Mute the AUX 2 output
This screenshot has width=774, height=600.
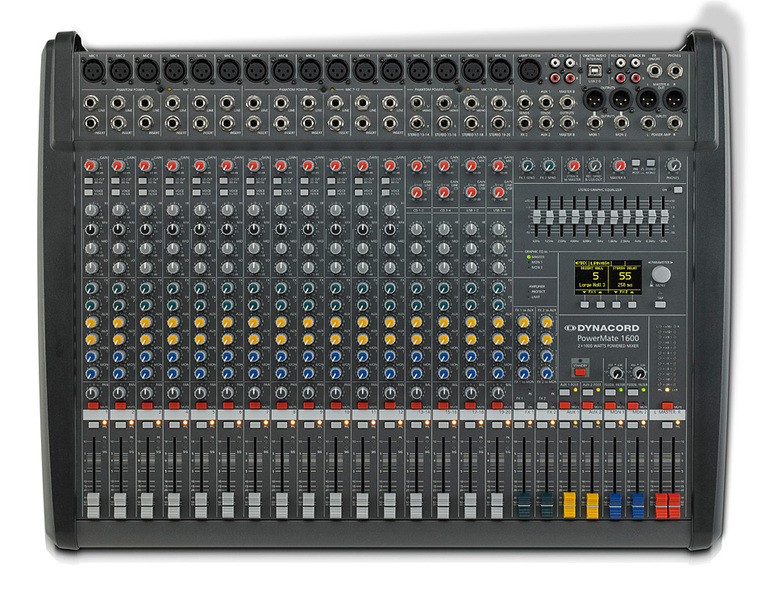tap(587, 406)
